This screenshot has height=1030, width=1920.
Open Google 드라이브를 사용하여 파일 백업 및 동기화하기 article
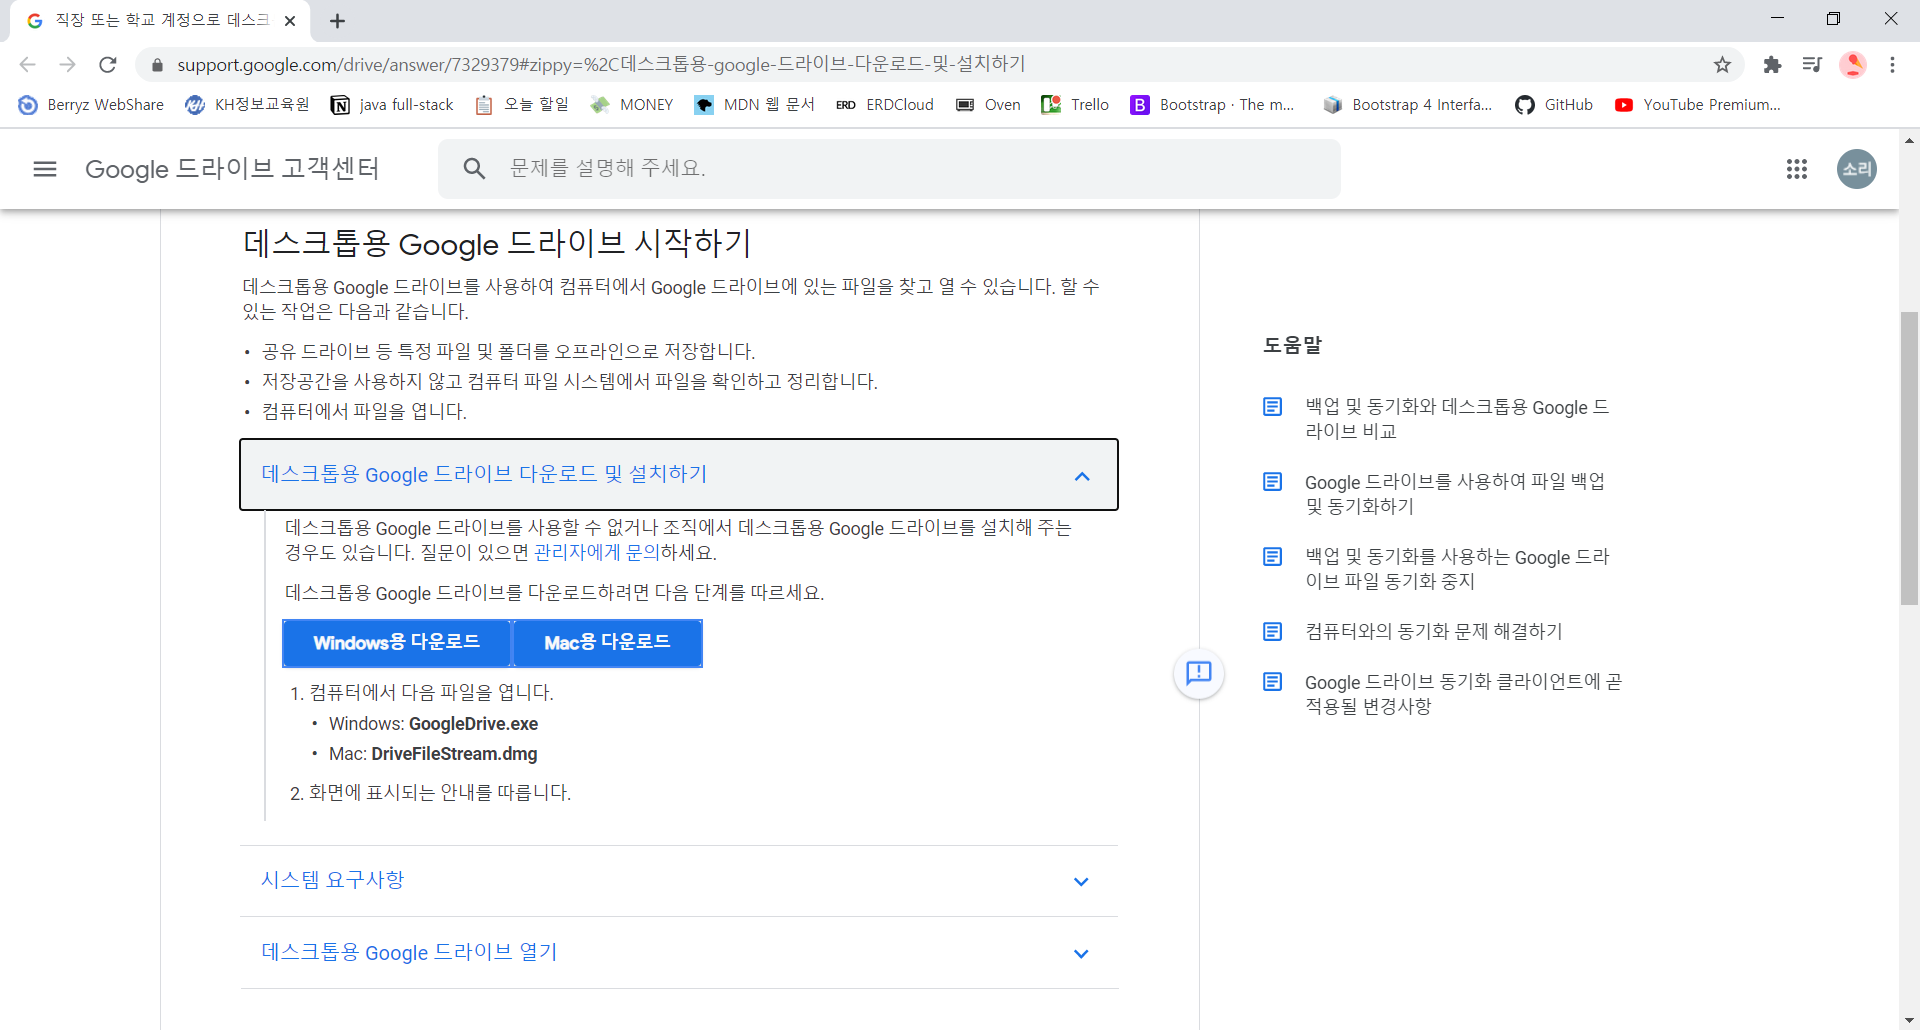tap(1455, 494)
